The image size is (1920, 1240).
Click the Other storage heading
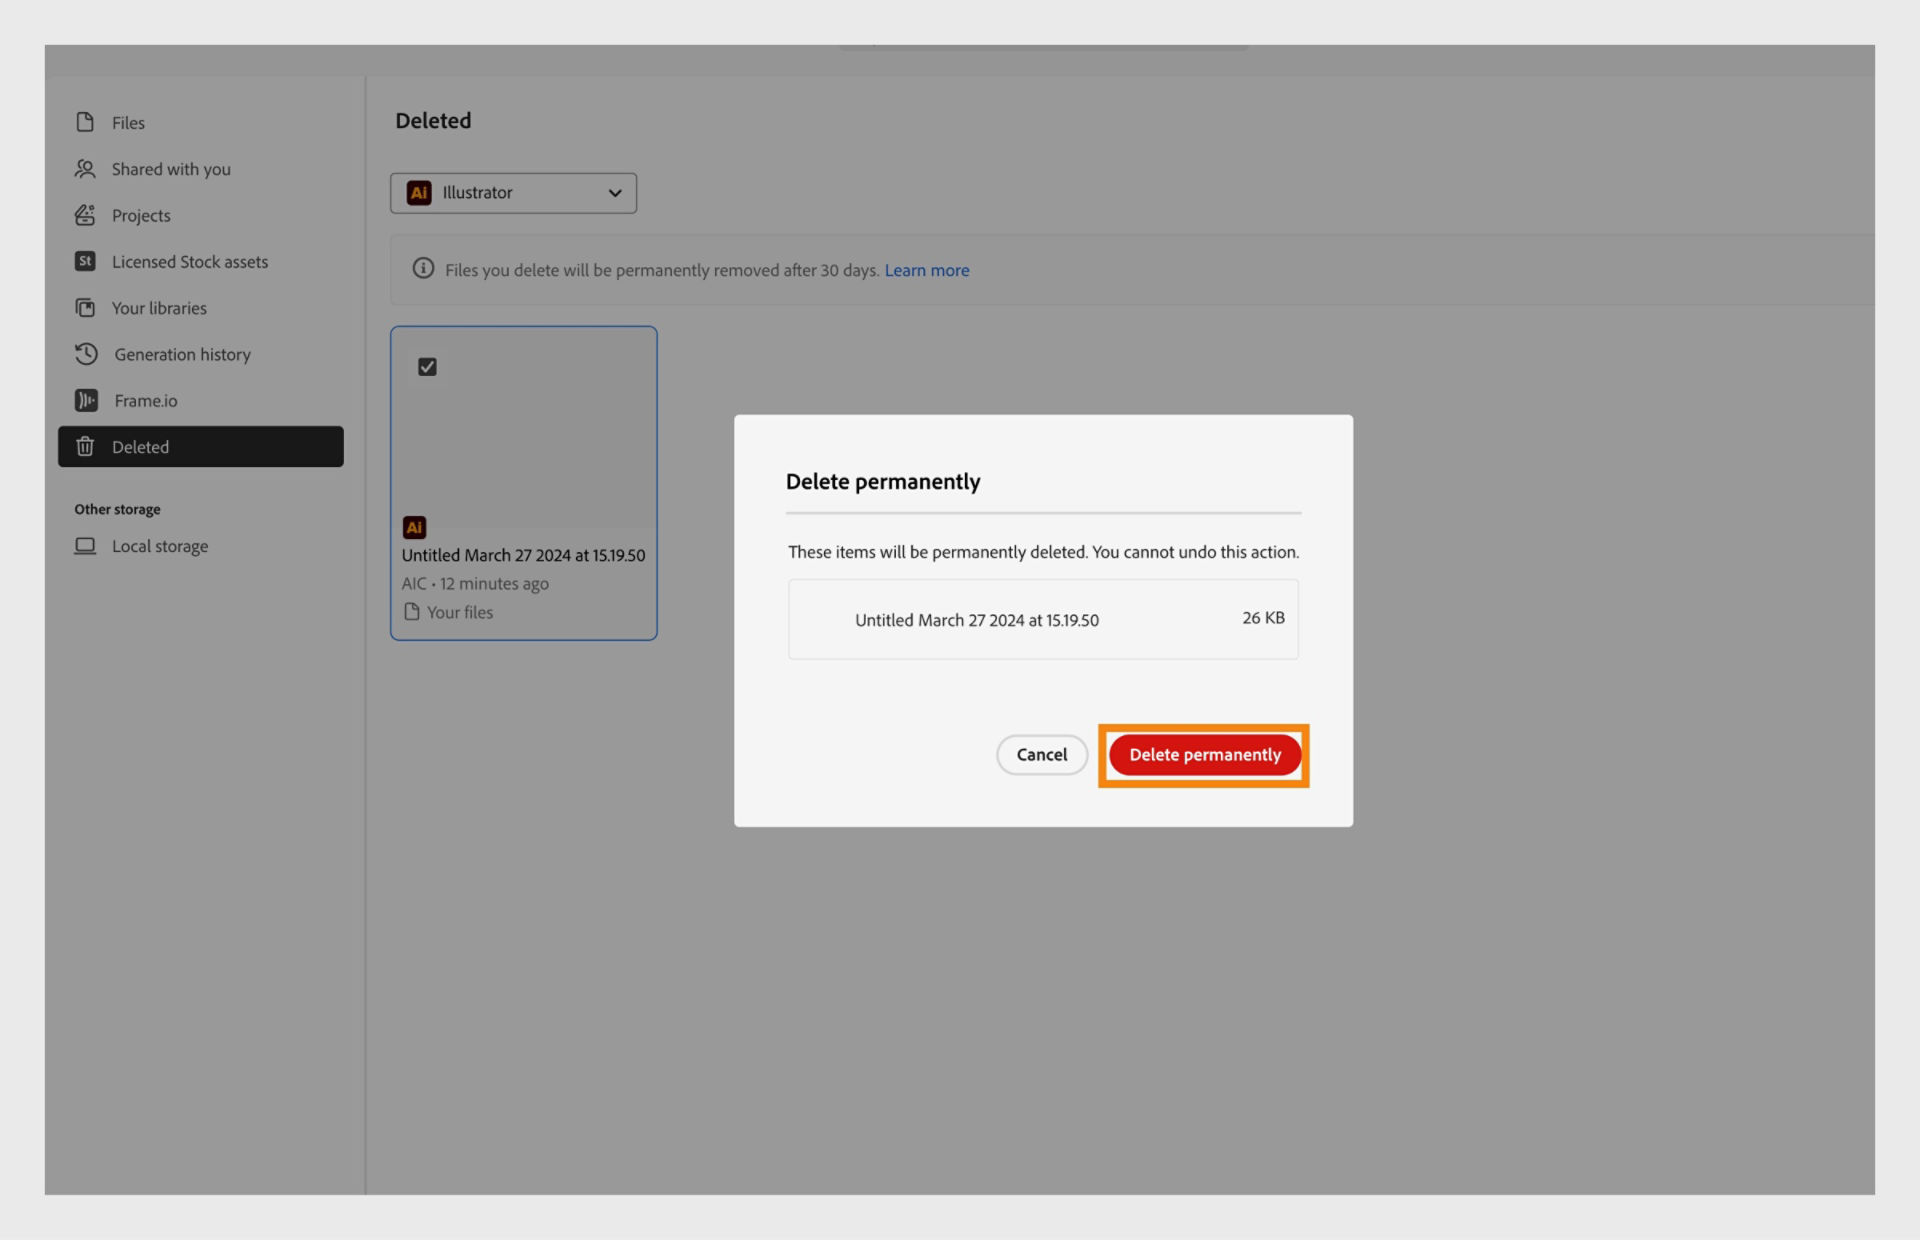point(117,509)
